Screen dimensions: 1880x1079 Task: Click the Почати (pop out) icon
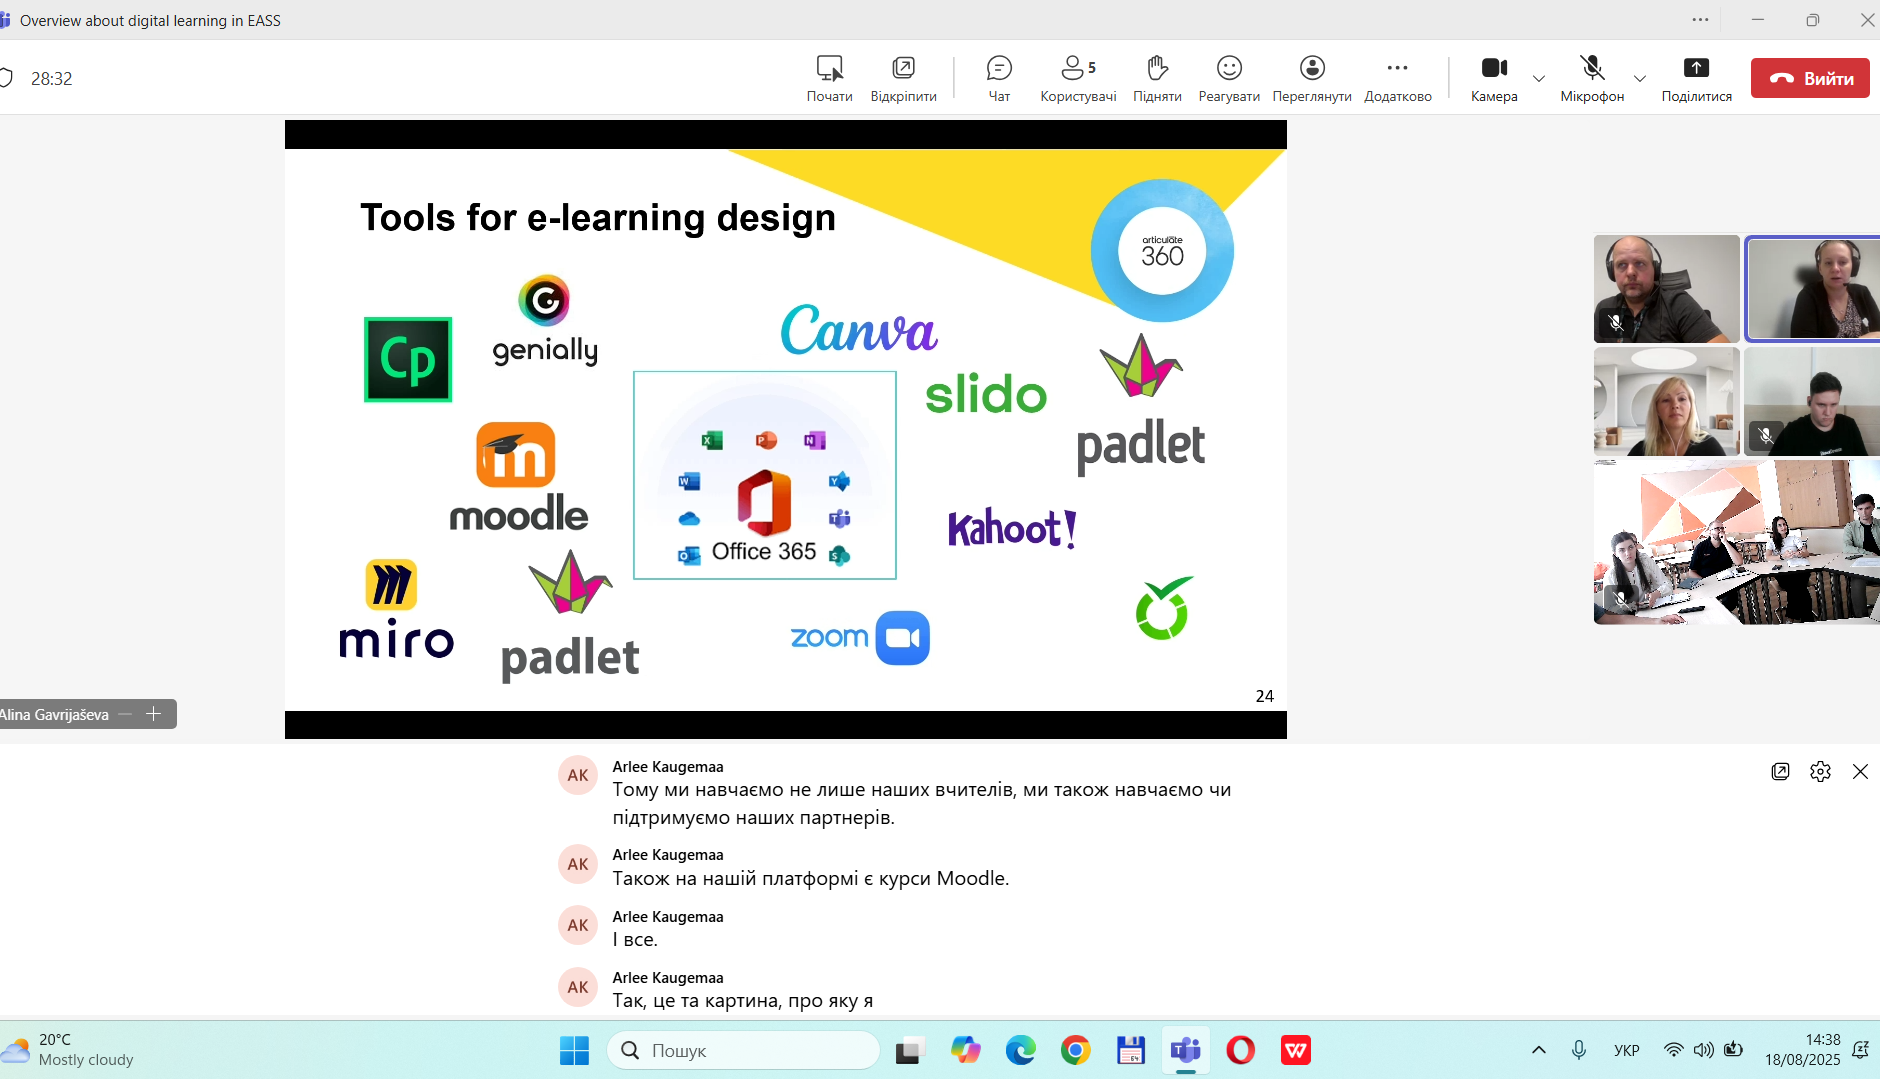coord(829,78)
